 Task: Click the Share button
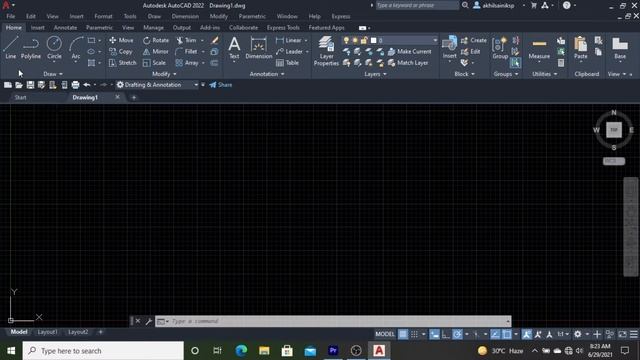[x=220, y=85]
